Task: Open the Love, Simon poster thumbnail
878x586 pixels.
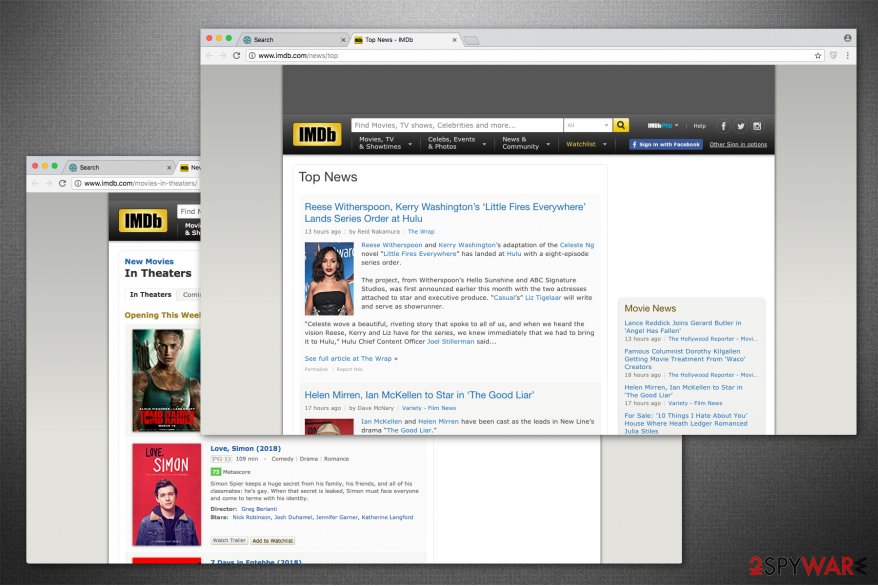Action: pyautogui.click(x=166, y=495)
